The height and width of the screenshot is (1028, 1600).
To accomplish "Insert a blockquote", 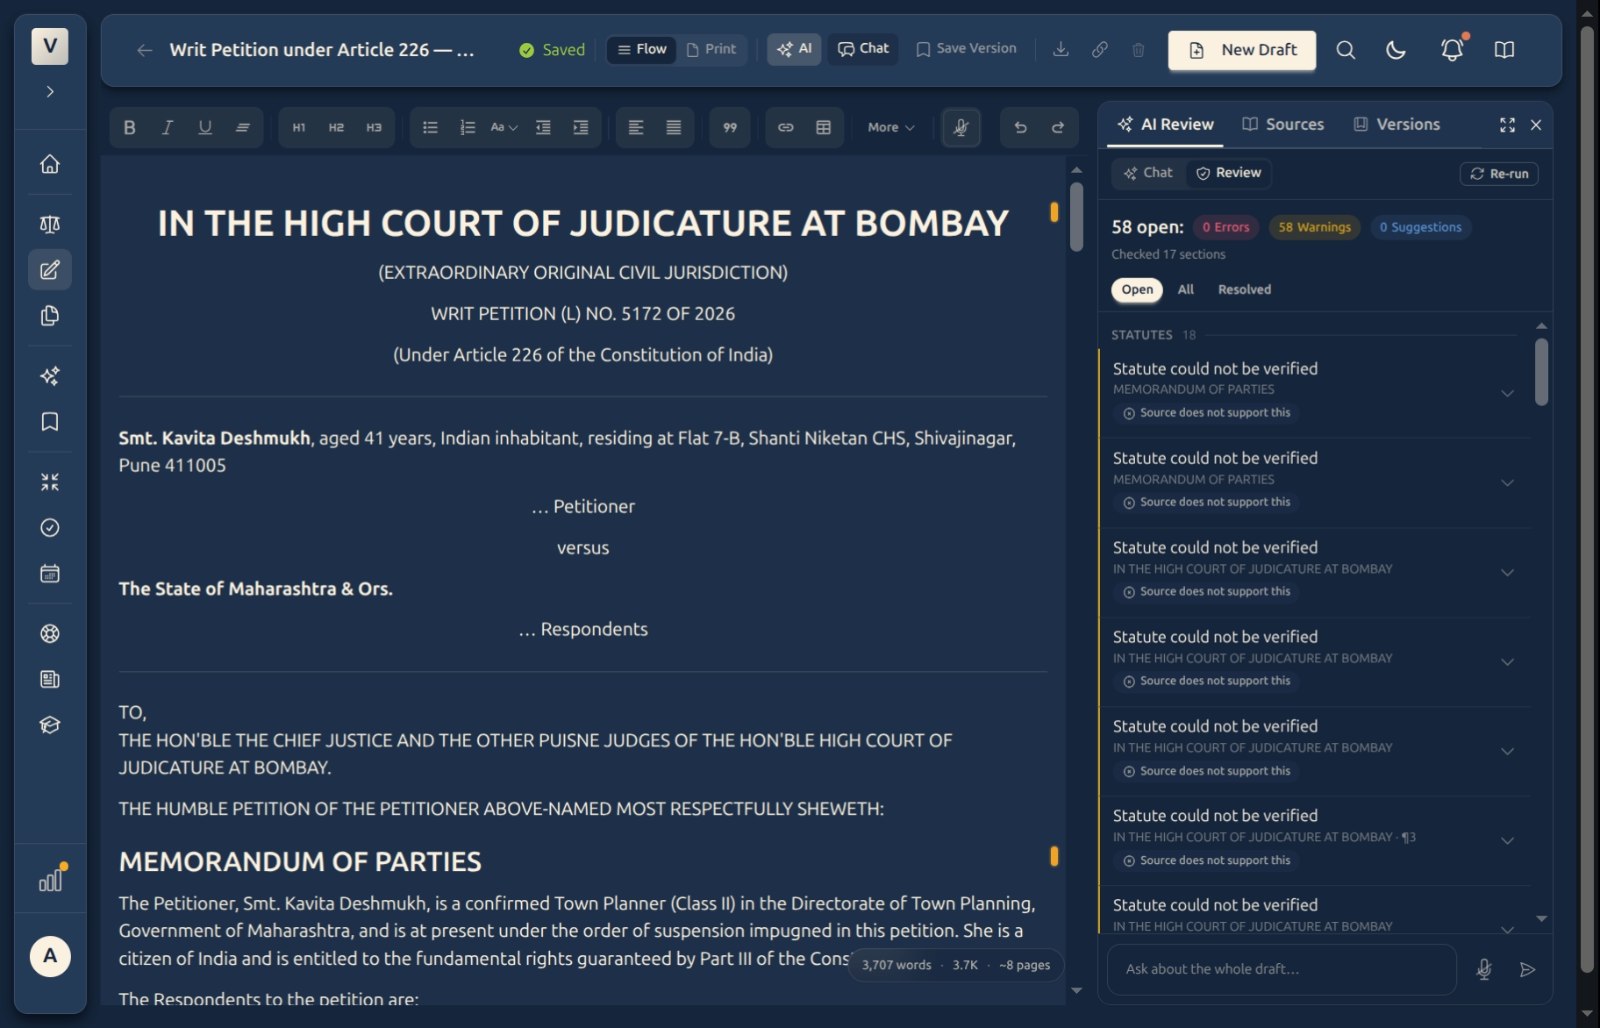I will point(730,127).
